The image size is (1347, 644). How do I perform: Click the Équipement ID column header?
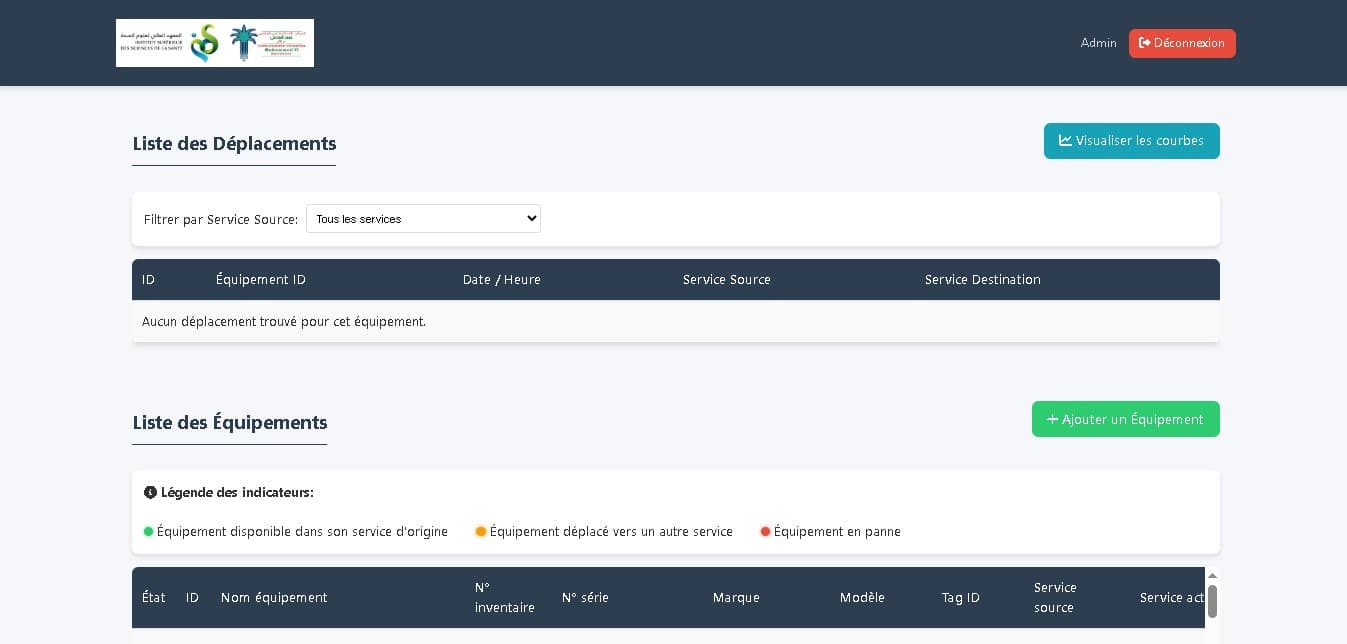pyautogui.click(x=261, y=280)
